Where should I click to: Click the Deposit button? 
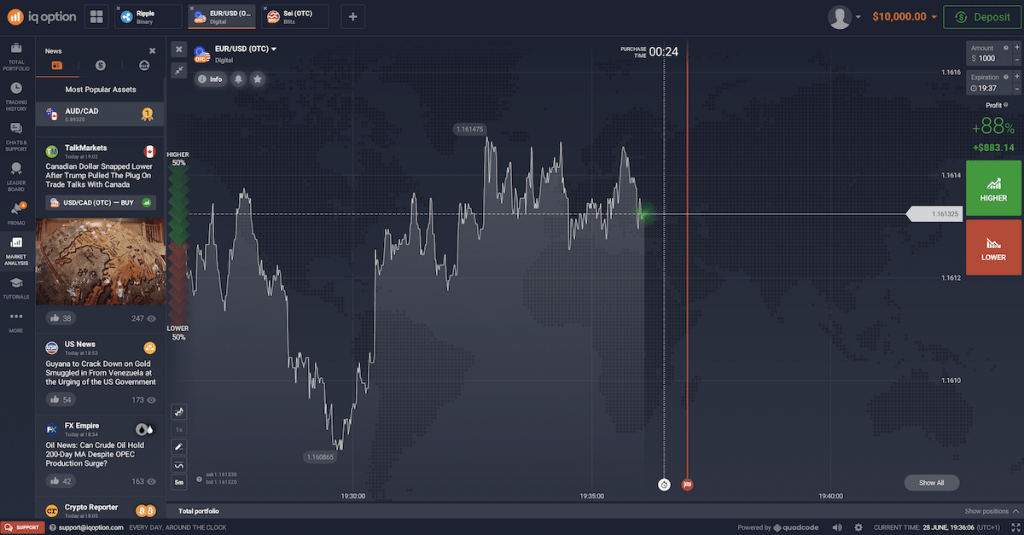pos(982,17)
